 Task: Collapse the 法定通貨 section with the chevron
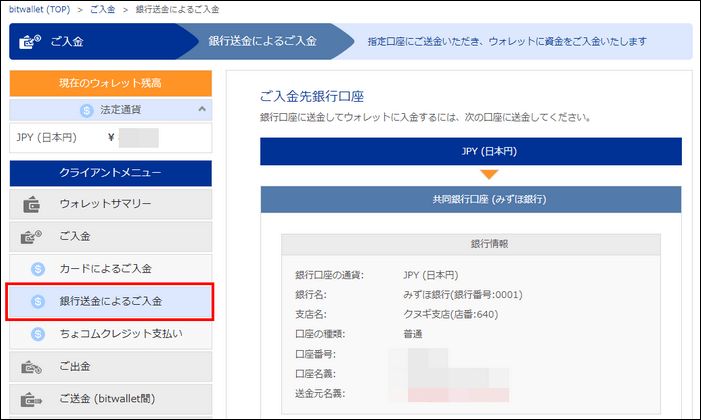(202, 109)
